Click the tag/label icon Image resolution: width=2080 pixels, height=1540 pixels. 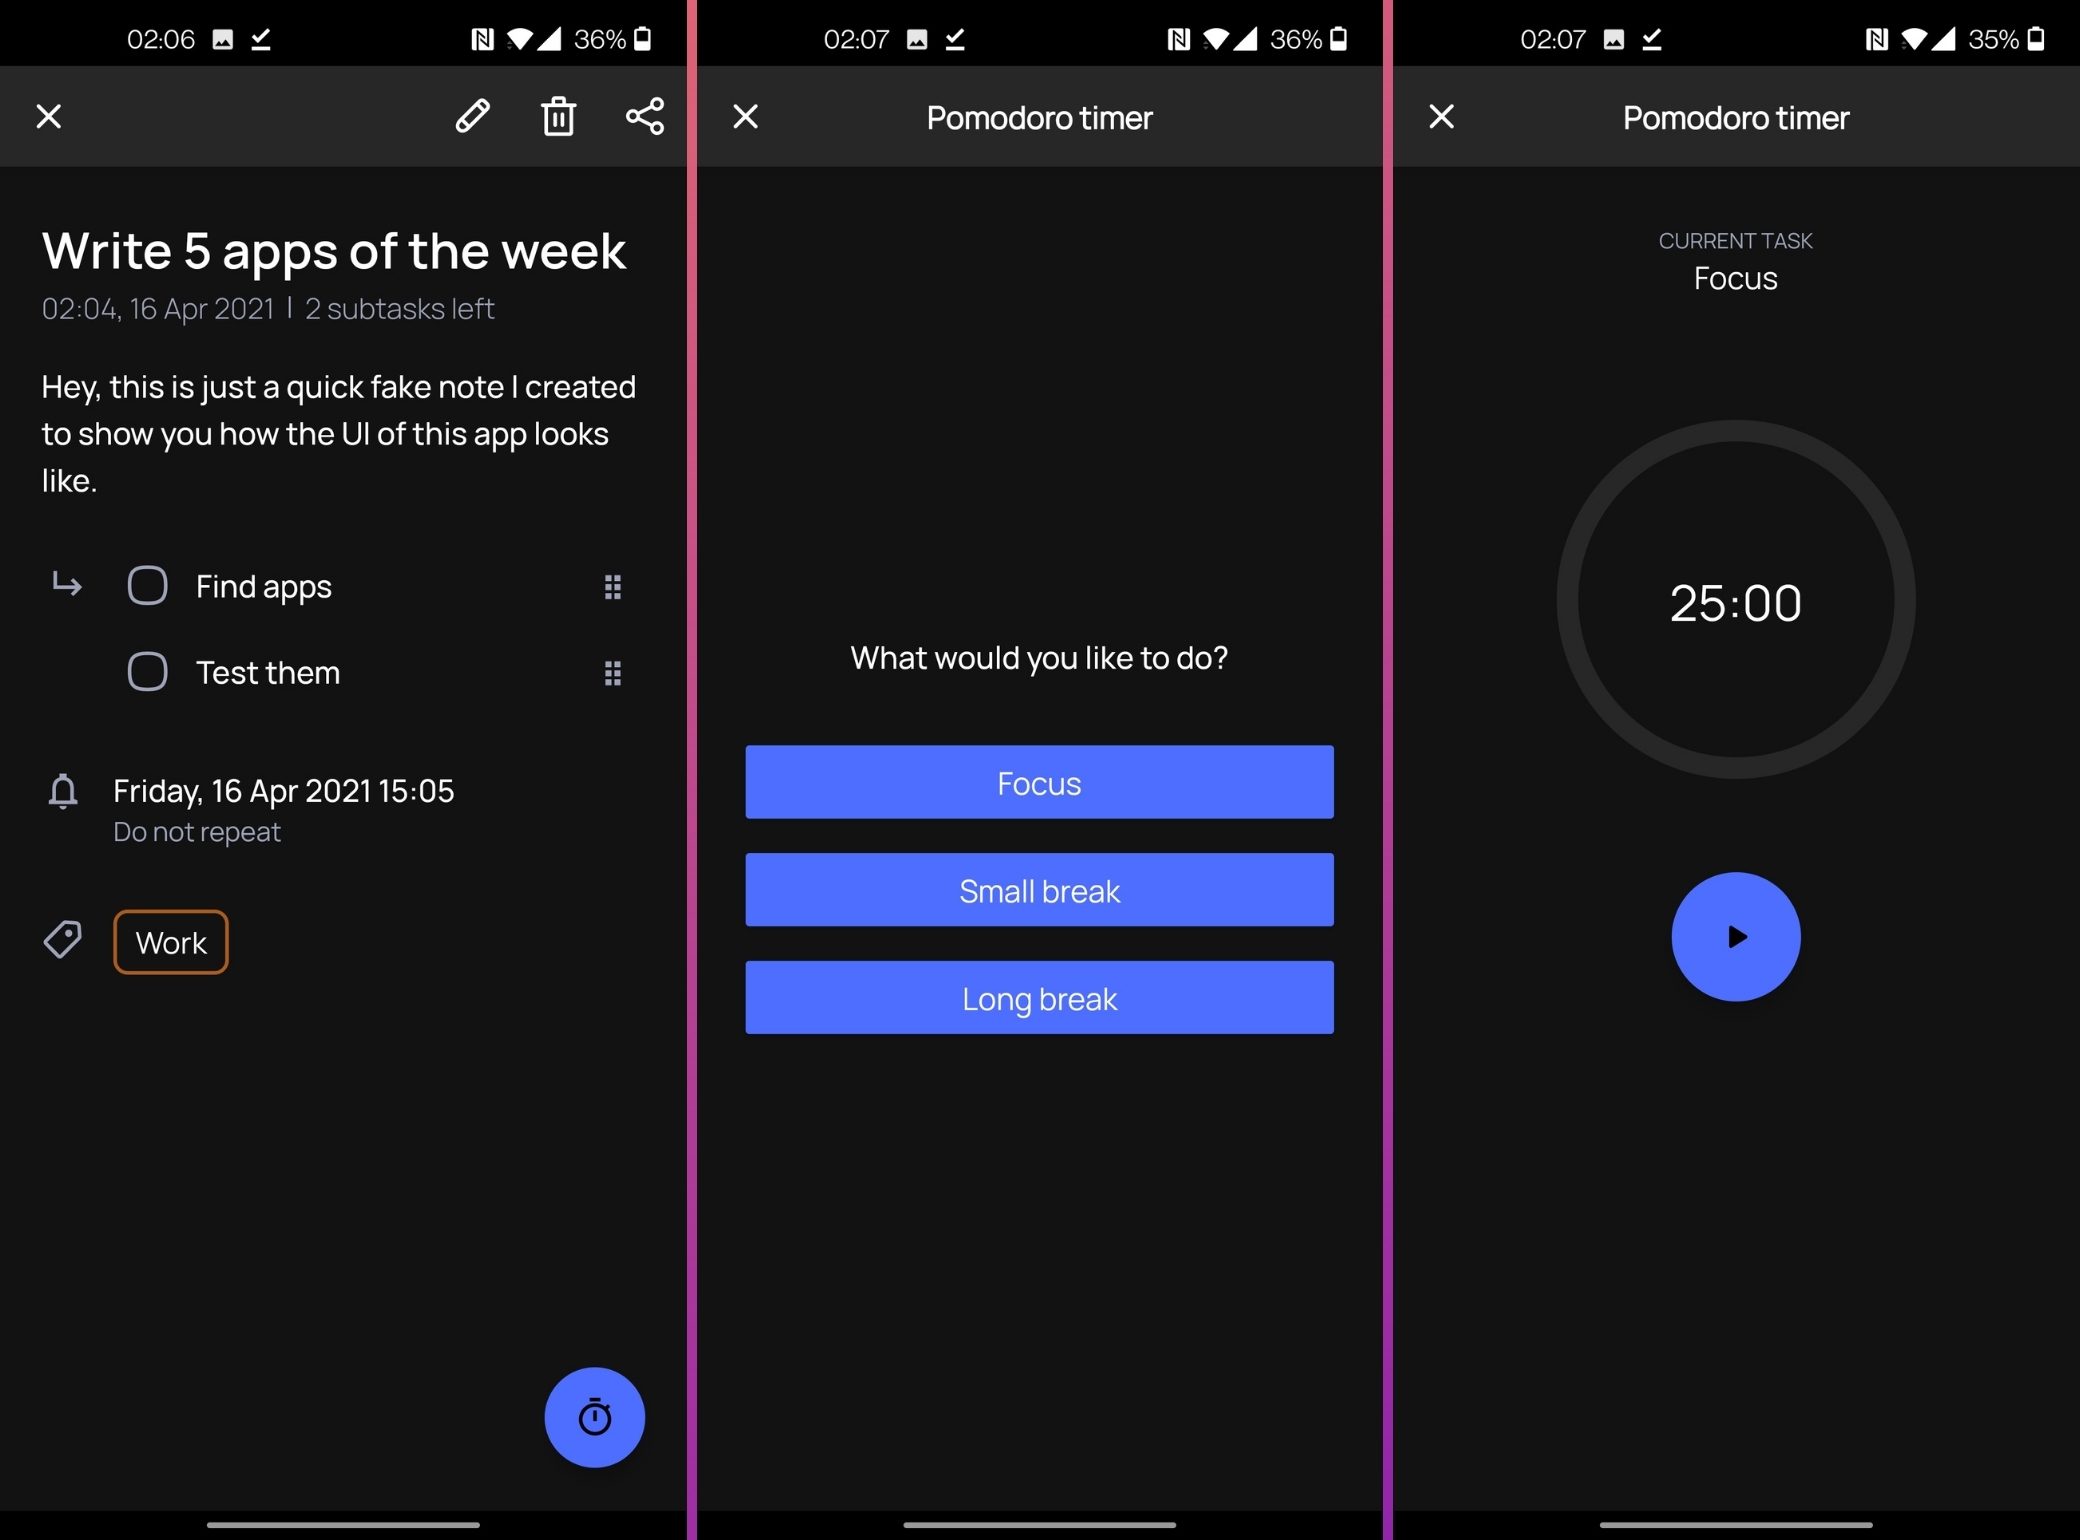coord(63,940)
